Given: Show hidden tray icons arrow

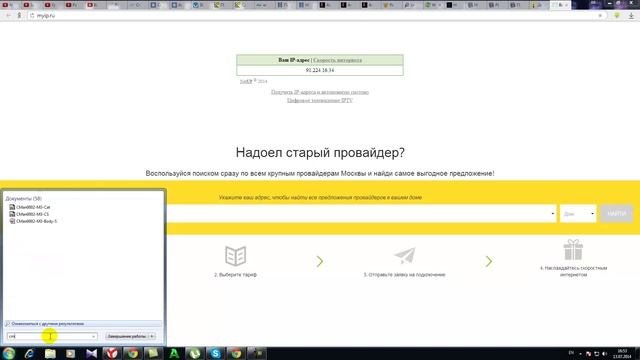Looking at the screenshot, I should (580, 353).
